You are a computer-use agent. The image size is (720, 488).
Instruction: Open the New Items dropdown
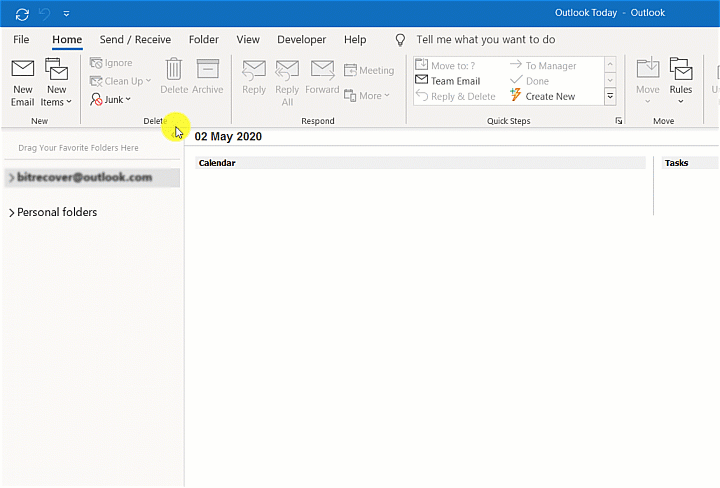click(x=56, y=82)
